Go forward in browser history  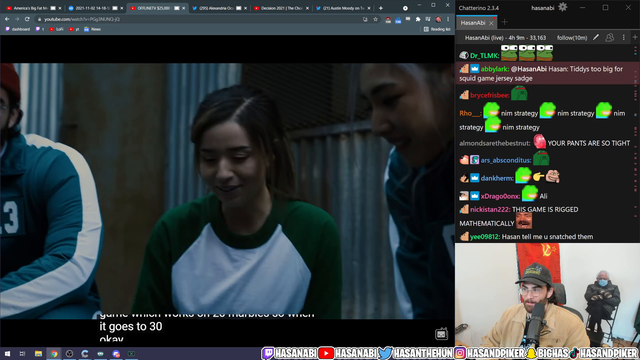coord(17,19)
